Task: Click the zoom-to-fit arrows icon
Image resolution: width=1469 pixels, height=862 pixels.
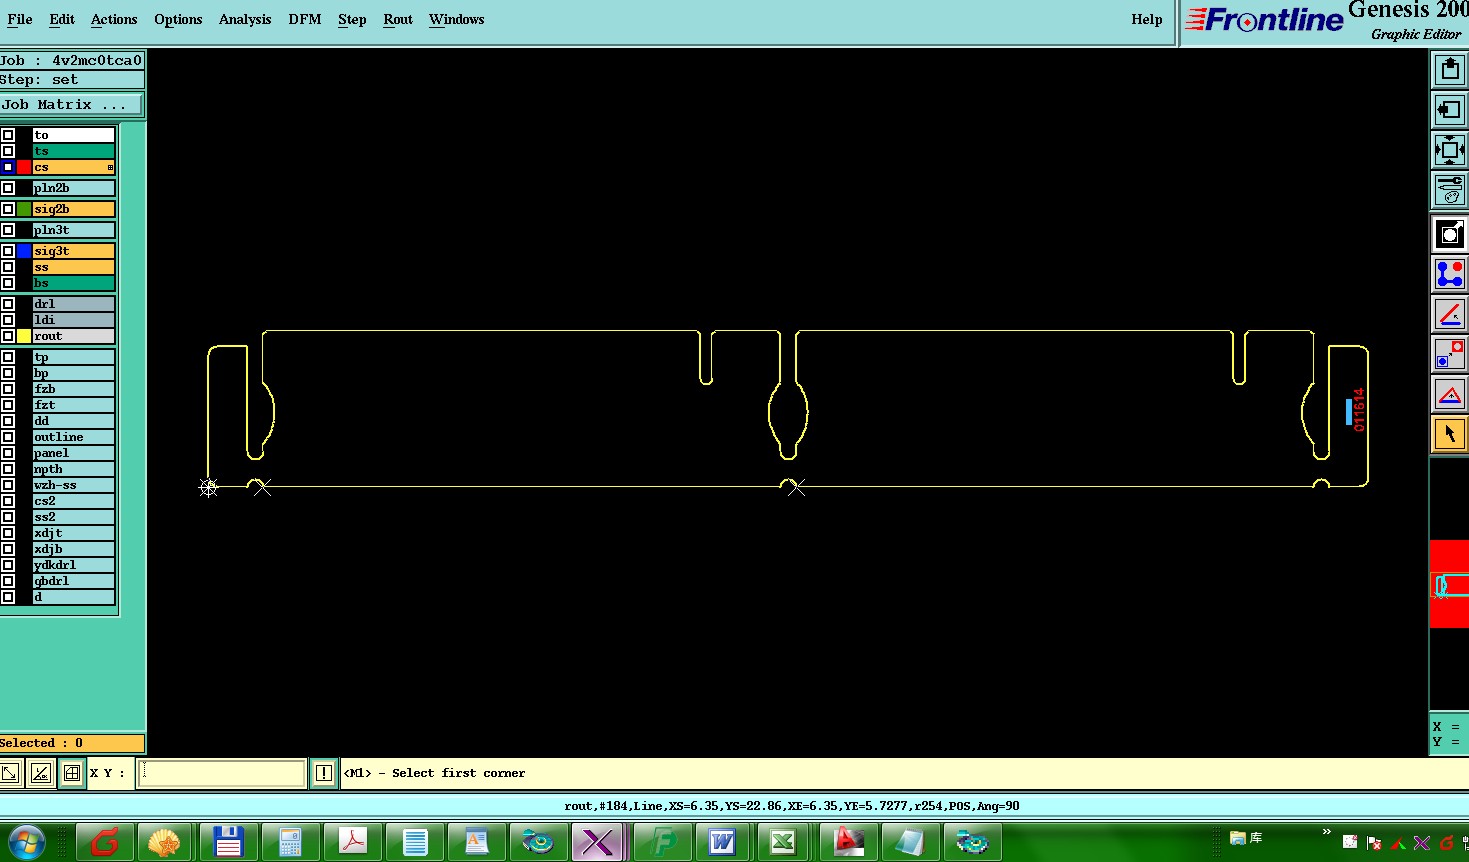Action: point(1449,150)
